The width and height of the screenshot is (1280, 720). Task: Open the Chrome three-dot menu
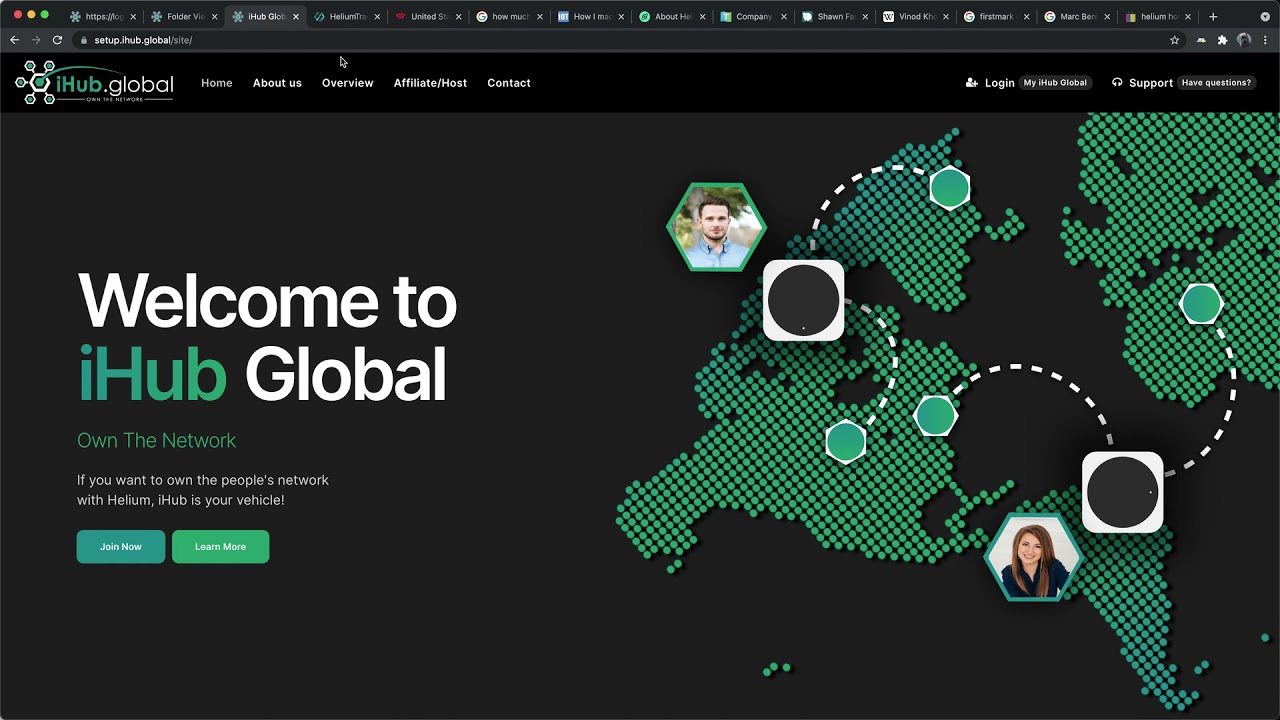(1266, 40)
